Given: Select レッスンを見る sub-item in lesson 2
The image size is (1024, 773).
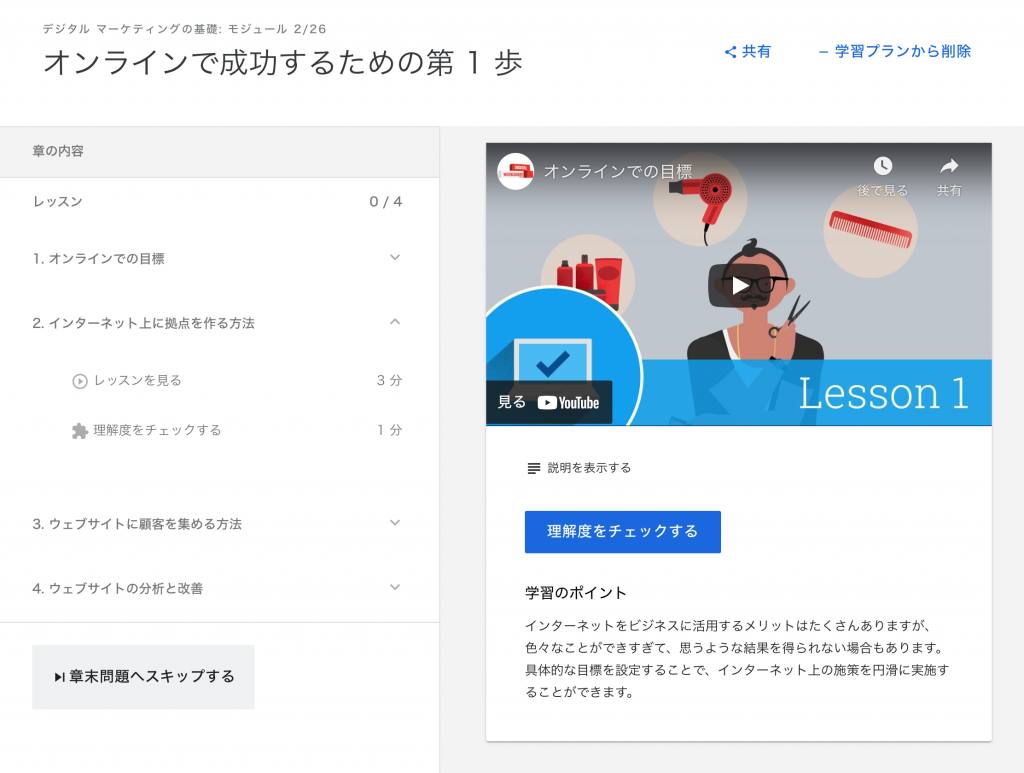Looking at the screenshot, I should click(138, 381).
